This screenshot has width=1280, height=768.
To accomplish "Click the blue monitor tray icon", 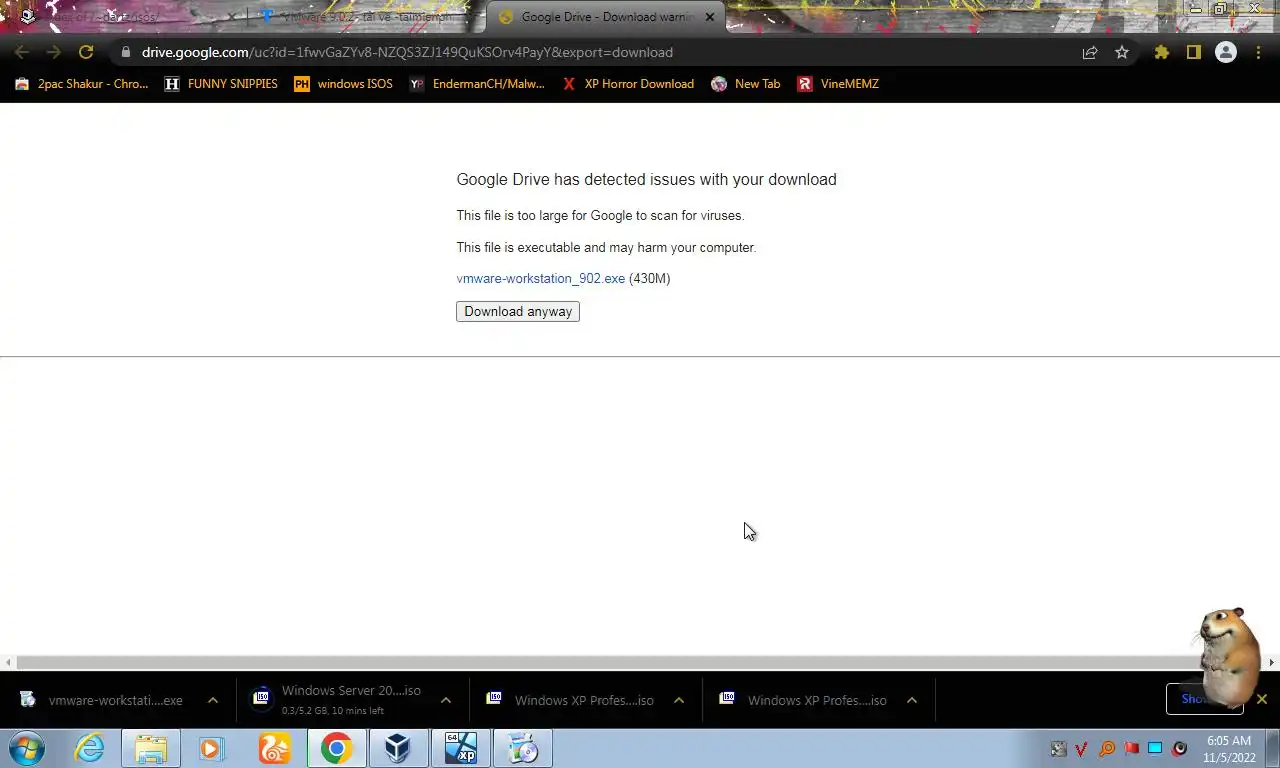I will (x=1155, y=748).
